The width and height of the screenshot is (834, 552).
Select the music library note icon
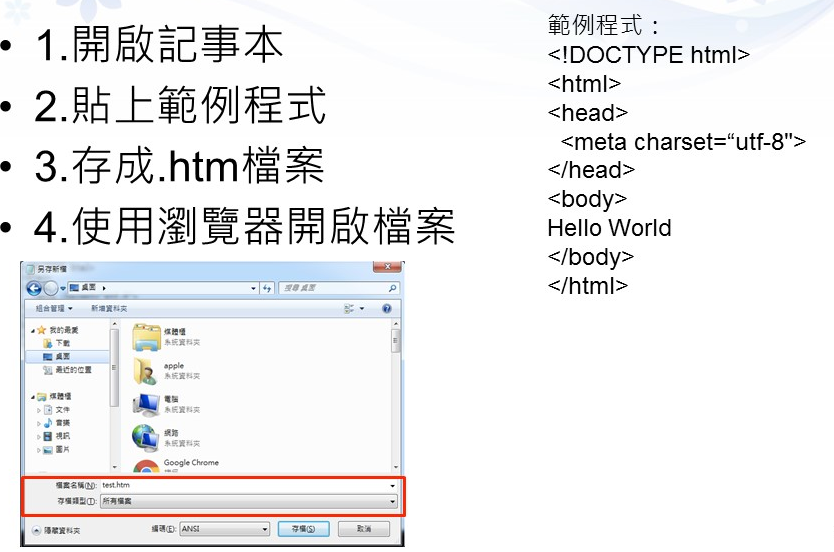(x=48, y=423)
